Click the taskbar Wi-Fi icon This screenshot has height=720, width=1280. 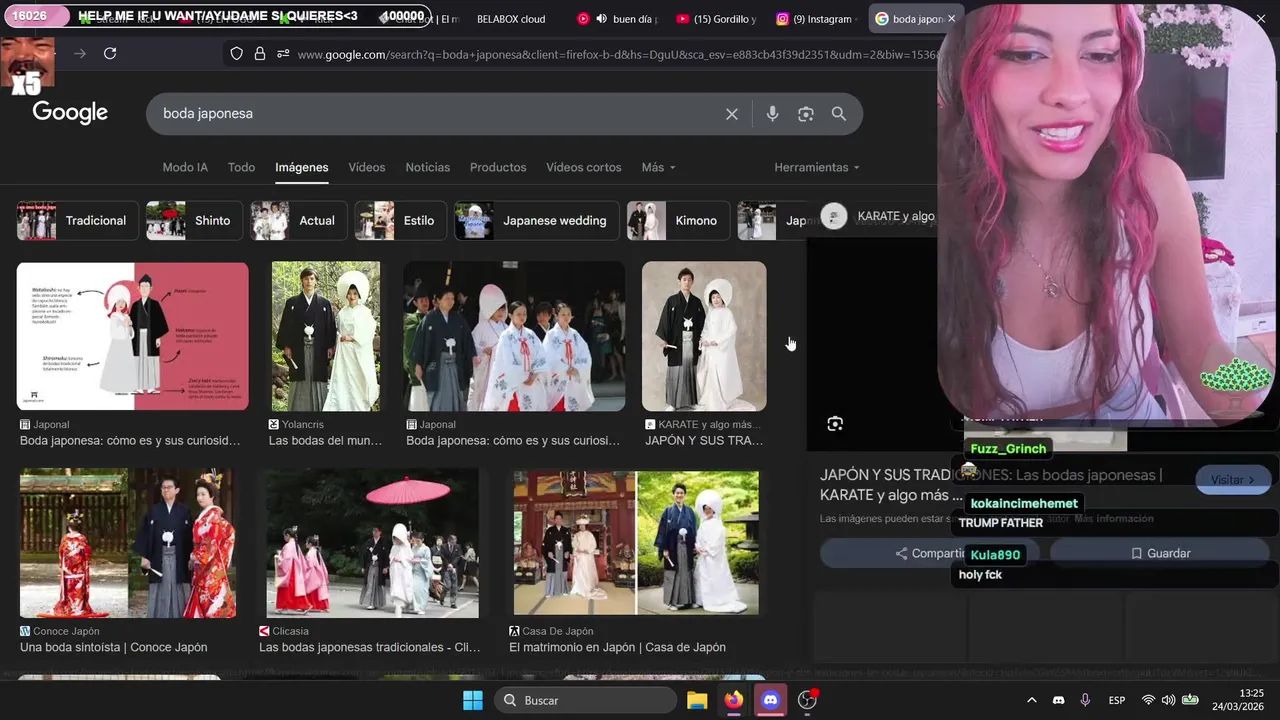coord(1148,700)
